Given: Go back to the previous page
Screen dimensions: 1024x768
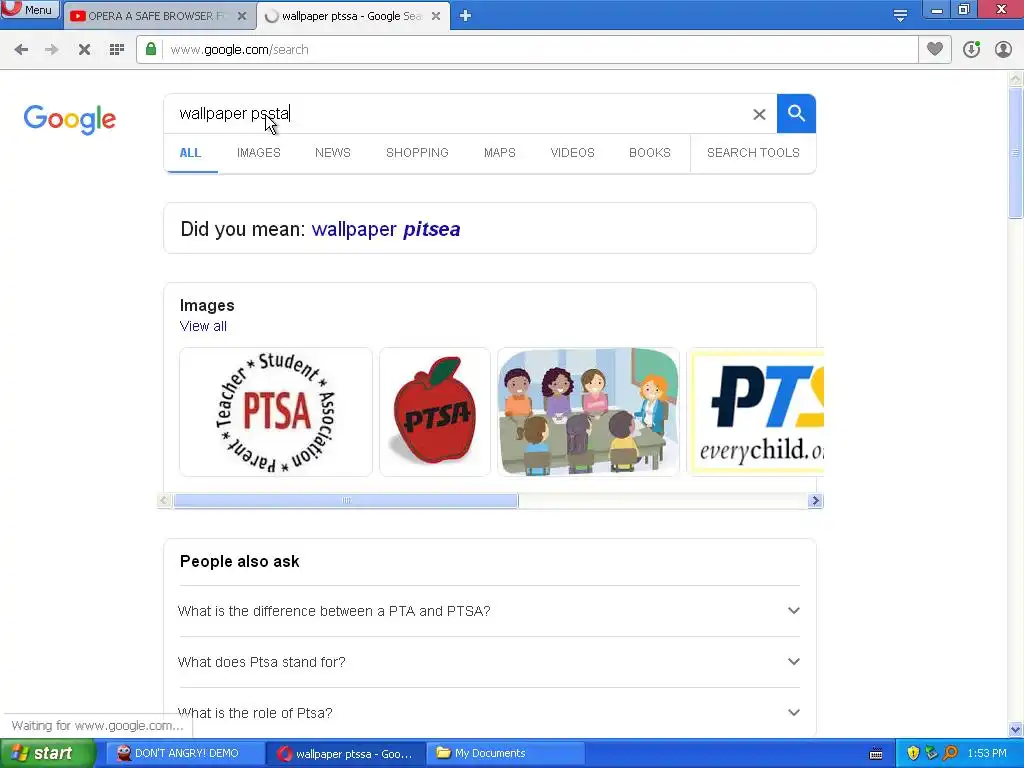Looking at the screenshot, I should (21, 50).
